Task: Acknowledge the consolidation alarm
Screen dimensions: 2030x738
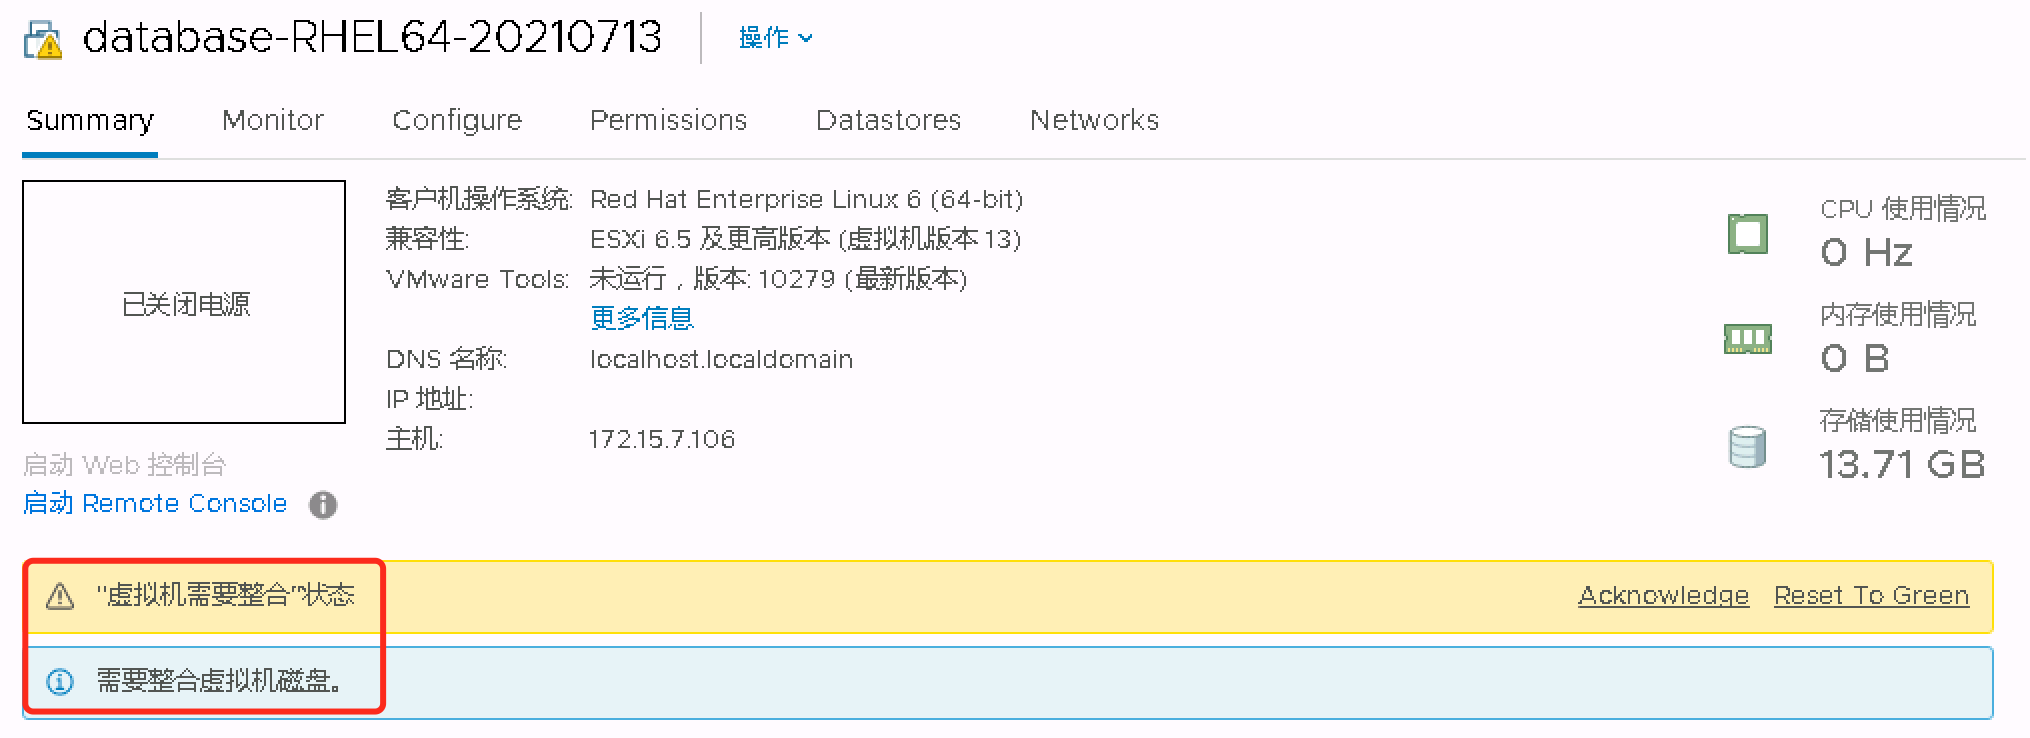Action: 1663,596
